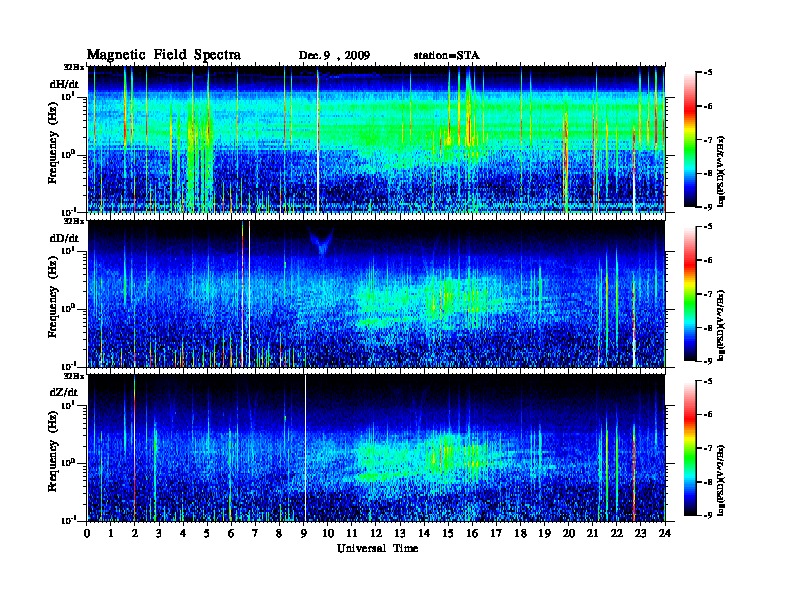Click the 10⁰ frequency tick in dD/dt panel

click(x=68, y=308)
